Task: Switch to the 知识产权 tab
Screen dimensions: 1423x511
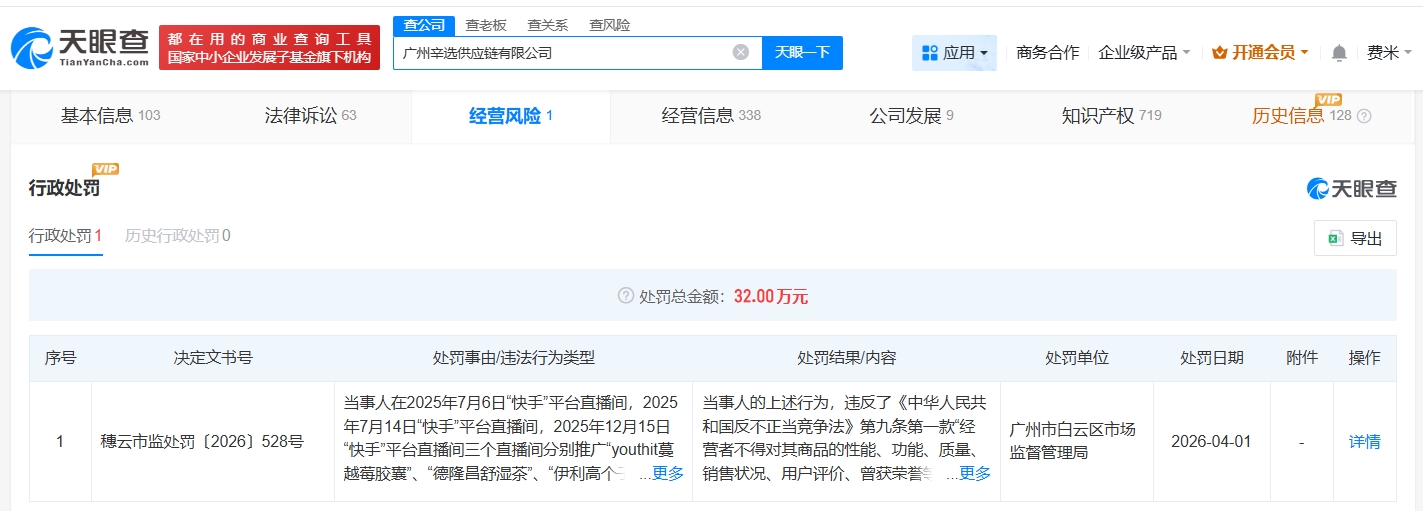Action: [x=1110, y=116]
